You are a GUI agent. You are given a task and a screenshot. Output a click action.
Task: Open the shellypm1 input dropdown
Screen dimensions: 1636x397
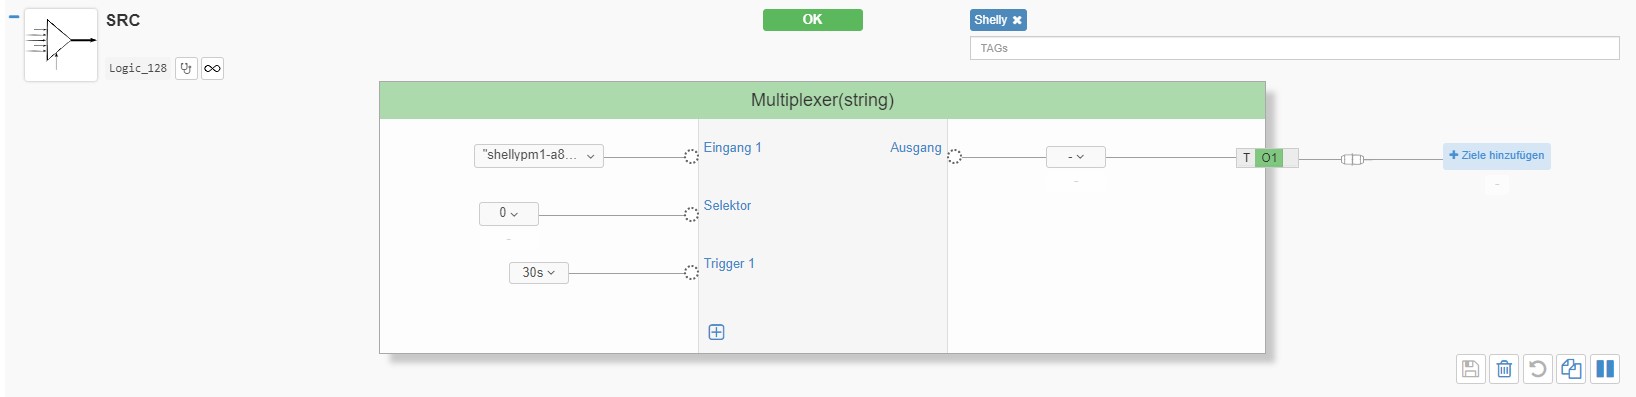(538, 156)
